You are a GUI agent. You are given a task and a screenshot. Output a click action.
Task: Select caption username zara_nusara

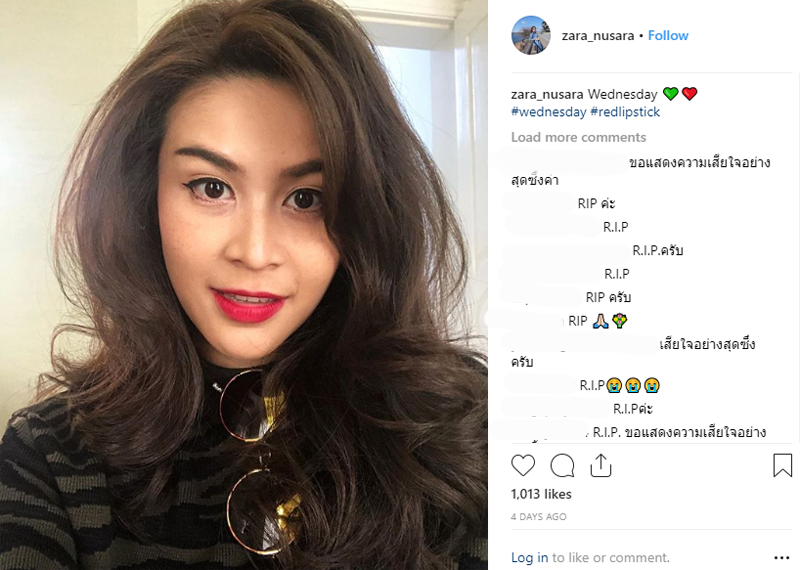point(547,94)
